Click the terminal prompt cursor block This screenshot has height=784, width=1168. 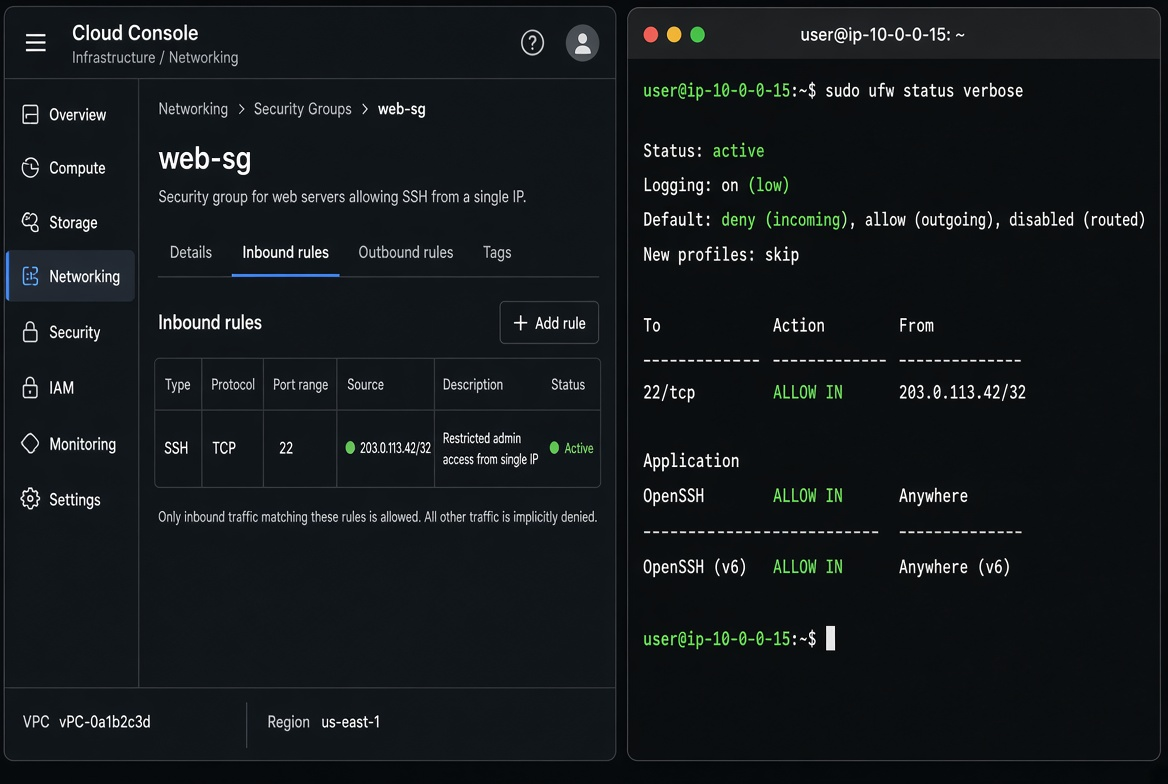point(831,639)
